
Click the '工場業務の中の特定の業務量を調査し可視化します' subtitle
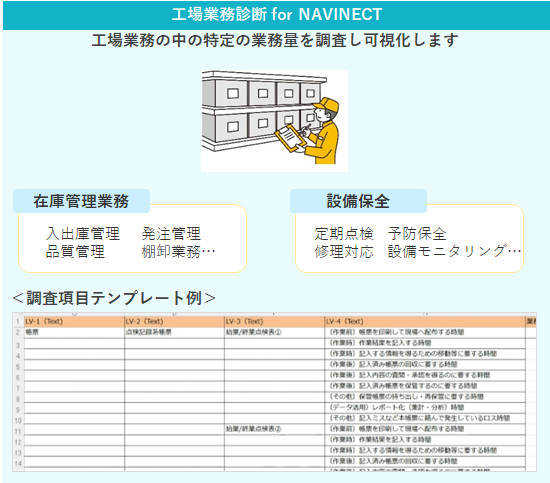(x=275, y=40)
